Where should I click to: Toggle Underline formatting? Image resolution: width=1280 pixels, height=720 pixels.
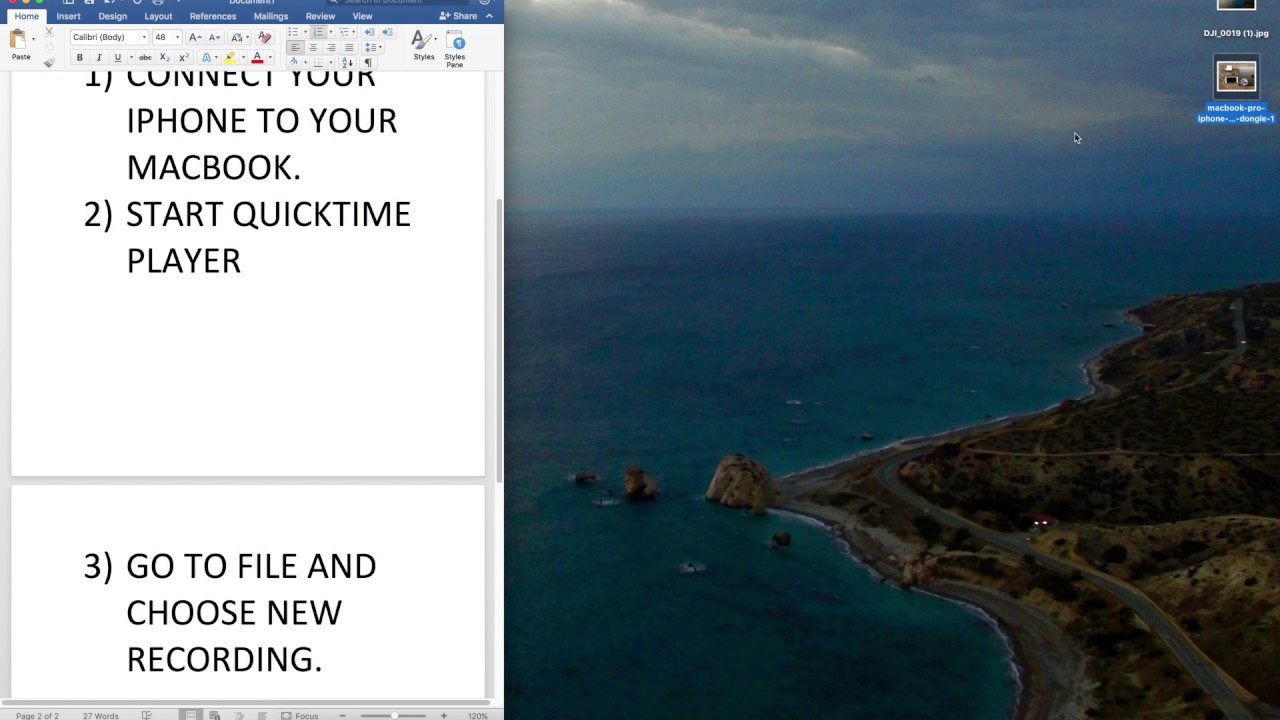coord(117,58)
